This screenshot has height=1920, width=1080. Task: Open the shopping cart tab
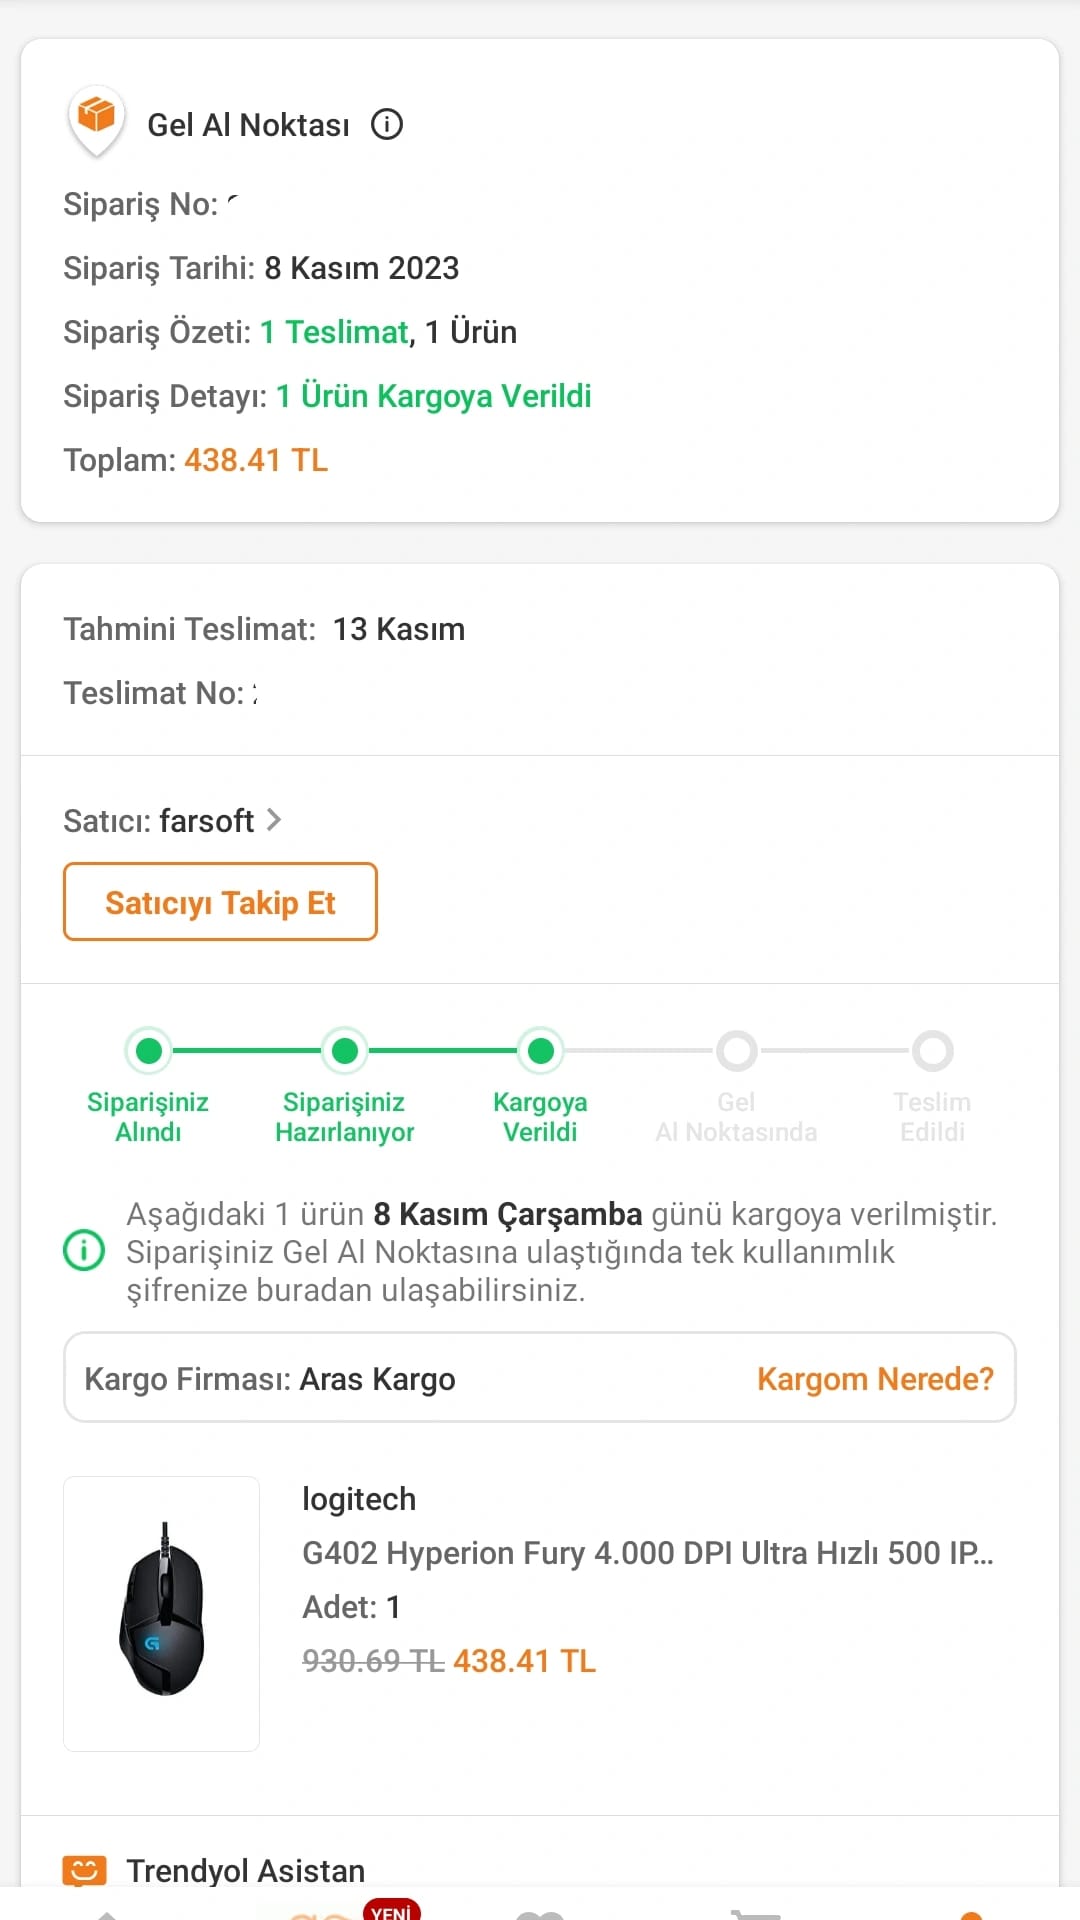click(x=756, y=1913)
